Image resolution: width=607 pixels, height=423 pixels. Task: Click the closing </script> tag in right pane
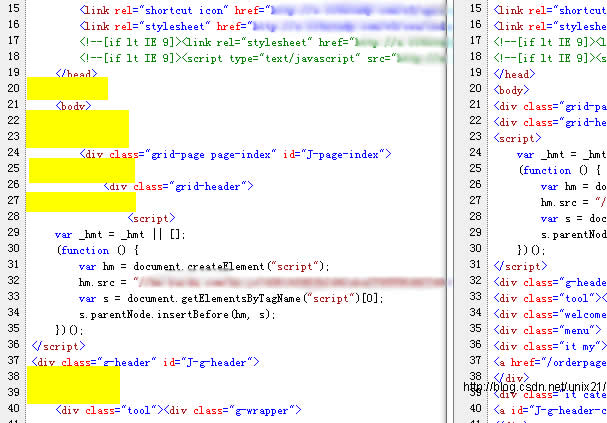click(x=521, y=266)
